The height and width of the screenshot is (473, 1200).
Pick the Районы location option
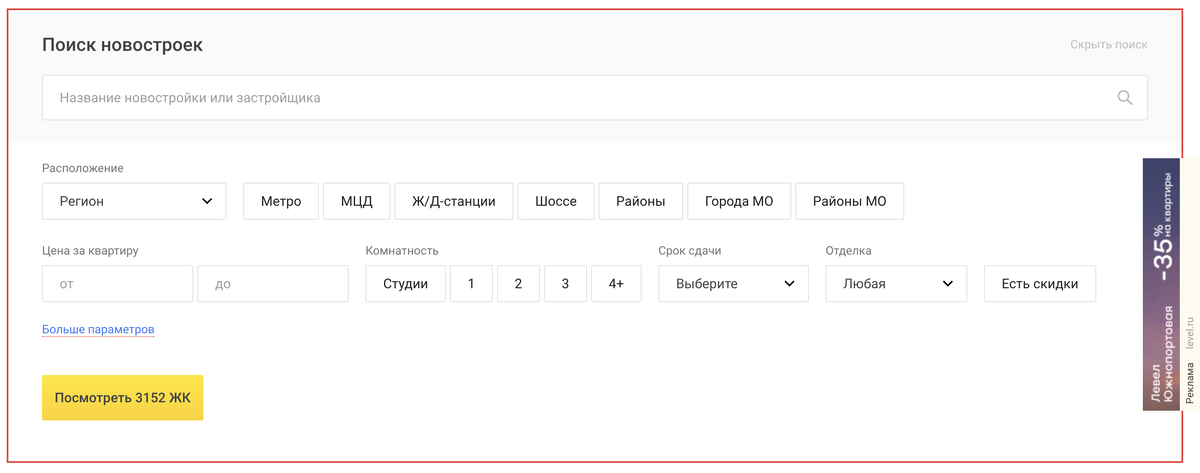pos(640,201)
